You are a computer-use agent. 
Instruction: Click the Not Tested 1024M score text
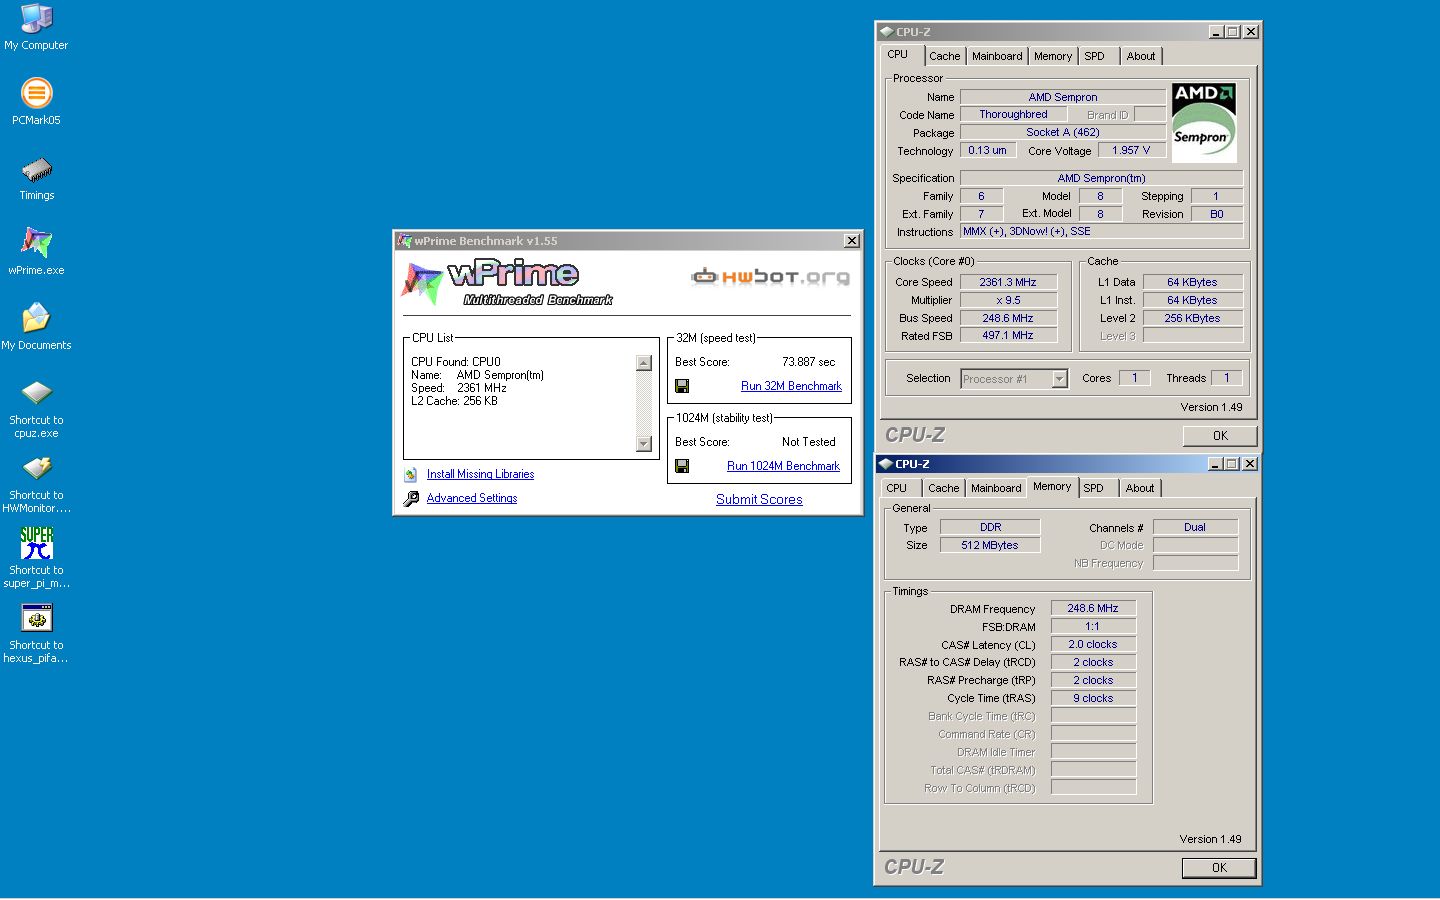click(x=809, y=442)
